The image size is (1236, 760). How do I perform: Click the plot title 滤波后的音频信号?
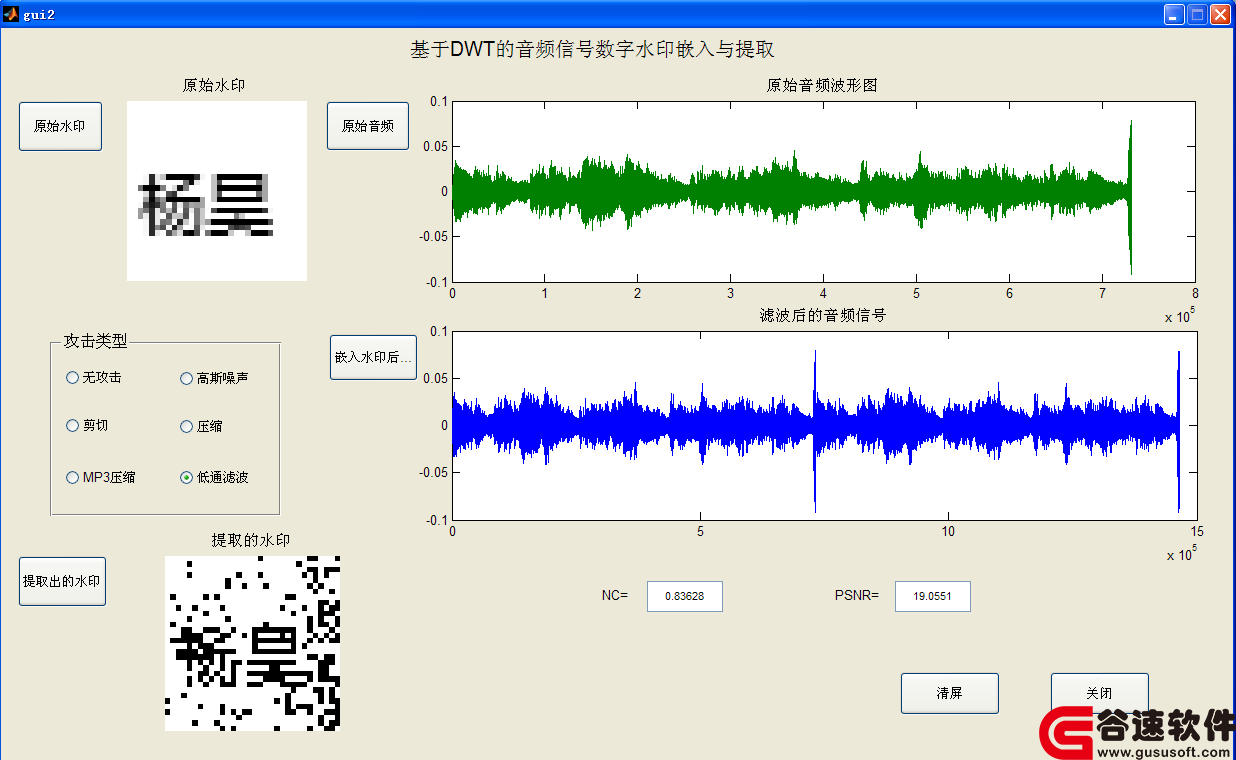(x=823, y=315)
